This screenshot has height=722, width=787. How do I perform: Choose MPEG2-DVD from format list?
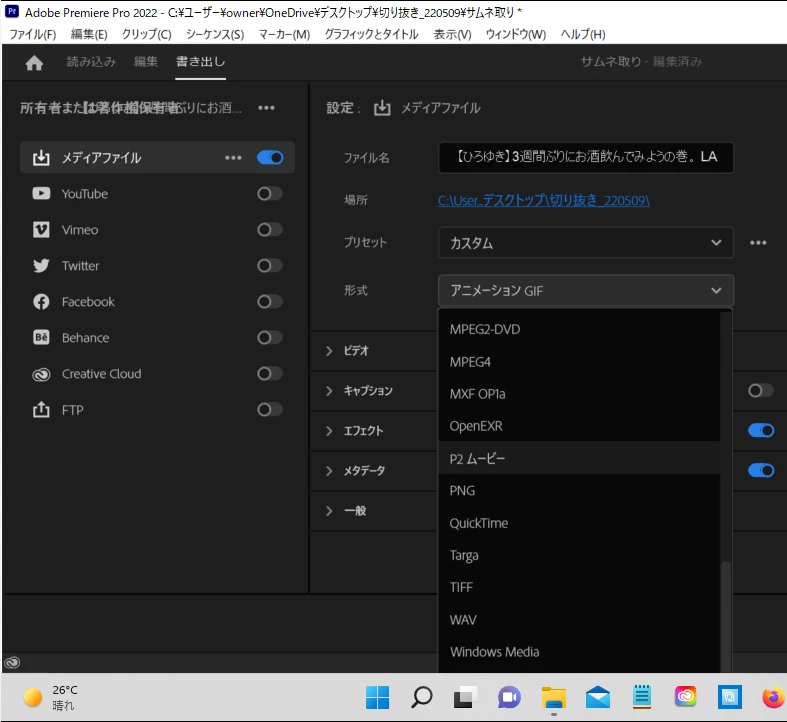[579, 329]
